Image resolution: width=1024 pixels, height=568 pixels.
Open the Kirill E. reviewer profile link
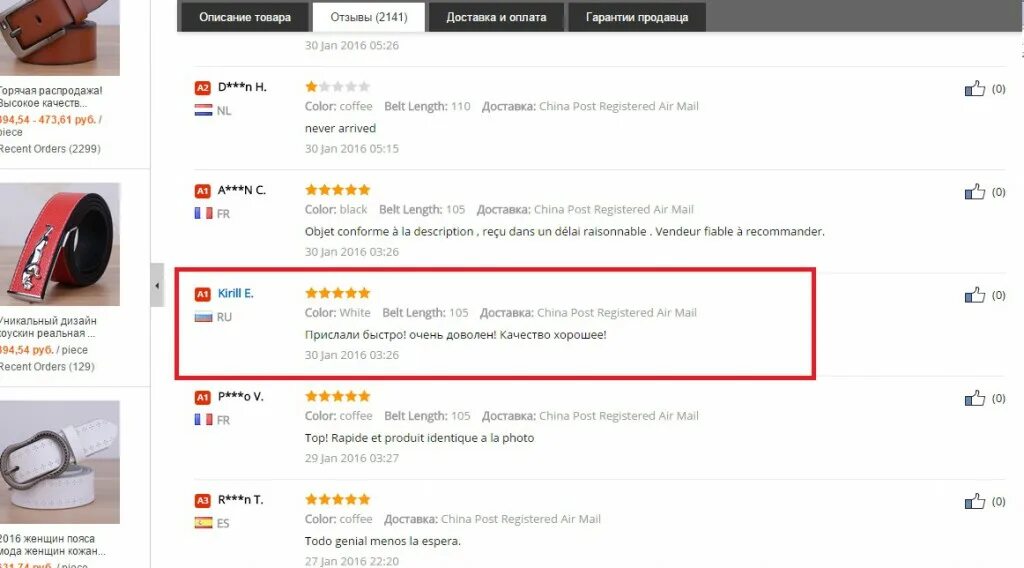[235, 293]
